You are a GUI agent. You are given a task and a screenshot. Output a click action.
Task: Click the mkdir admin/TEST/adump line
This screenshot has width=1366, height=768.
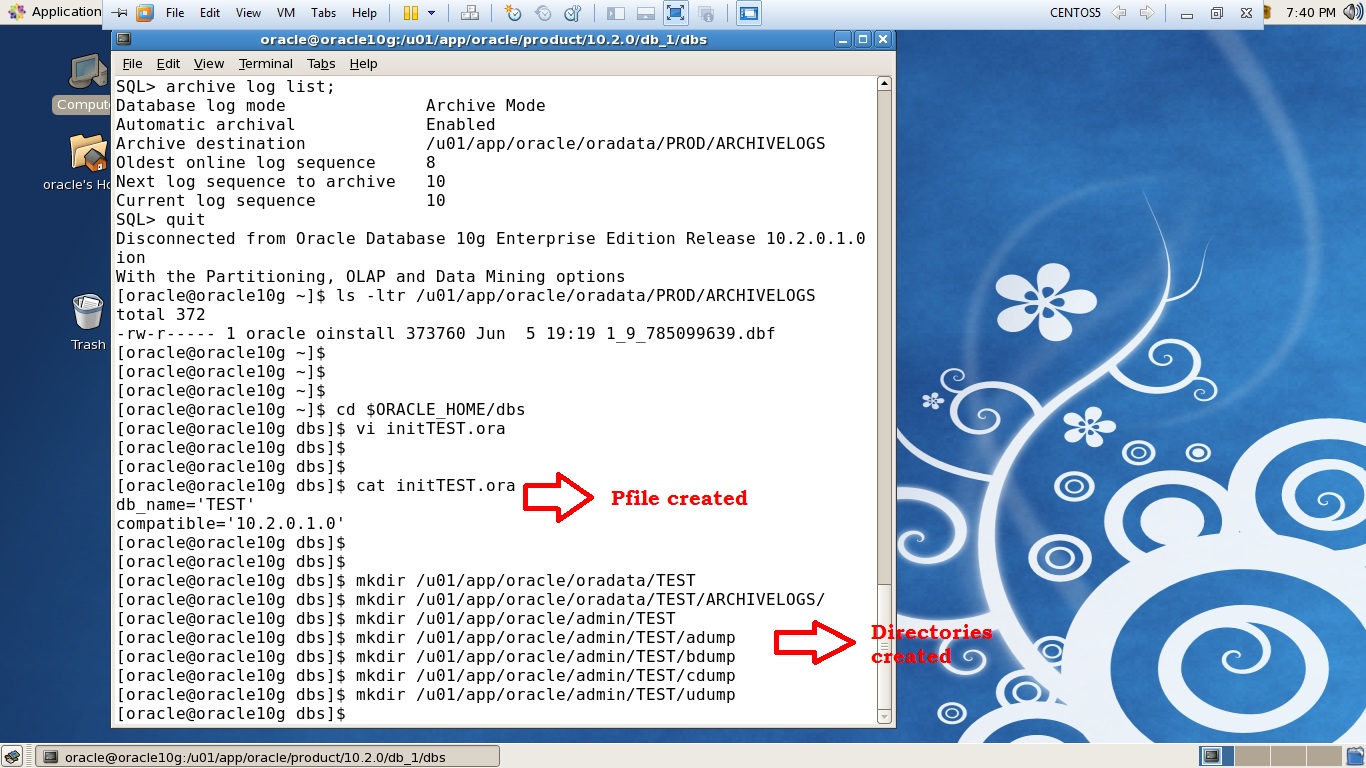coord(546,638)
